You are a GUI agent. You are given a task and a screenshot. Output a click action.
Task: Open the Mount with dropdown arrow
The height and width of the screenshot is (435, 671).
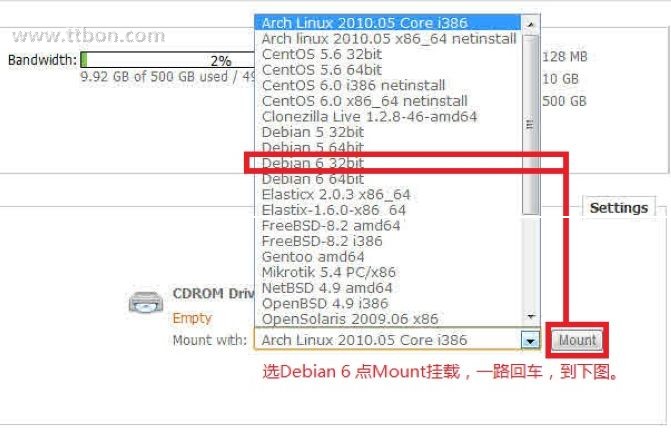(x=531, y=340)
